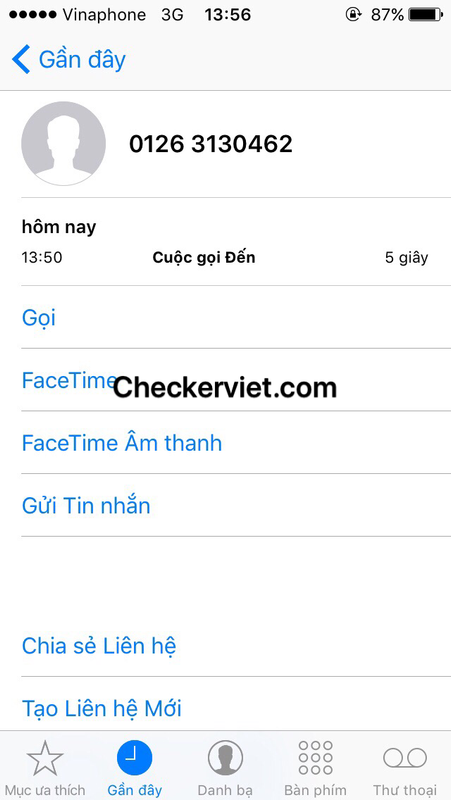Select the Gần đây clock icon

pyautogui.click(x=135, y=758)
